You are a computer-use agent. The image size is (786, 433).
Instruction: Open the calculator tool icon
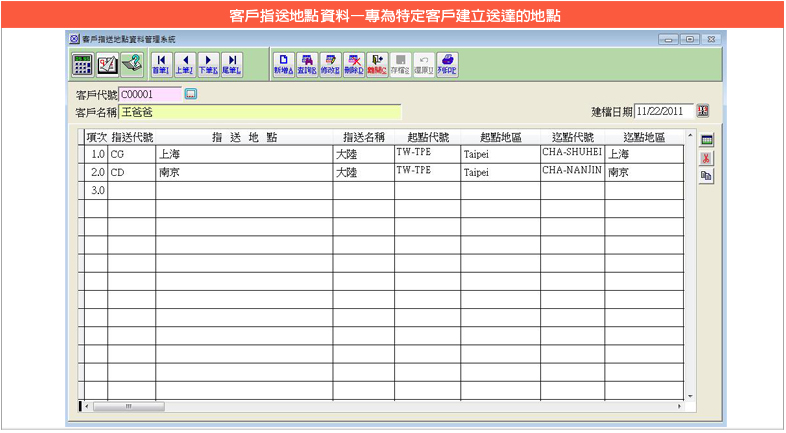point(84,65)
